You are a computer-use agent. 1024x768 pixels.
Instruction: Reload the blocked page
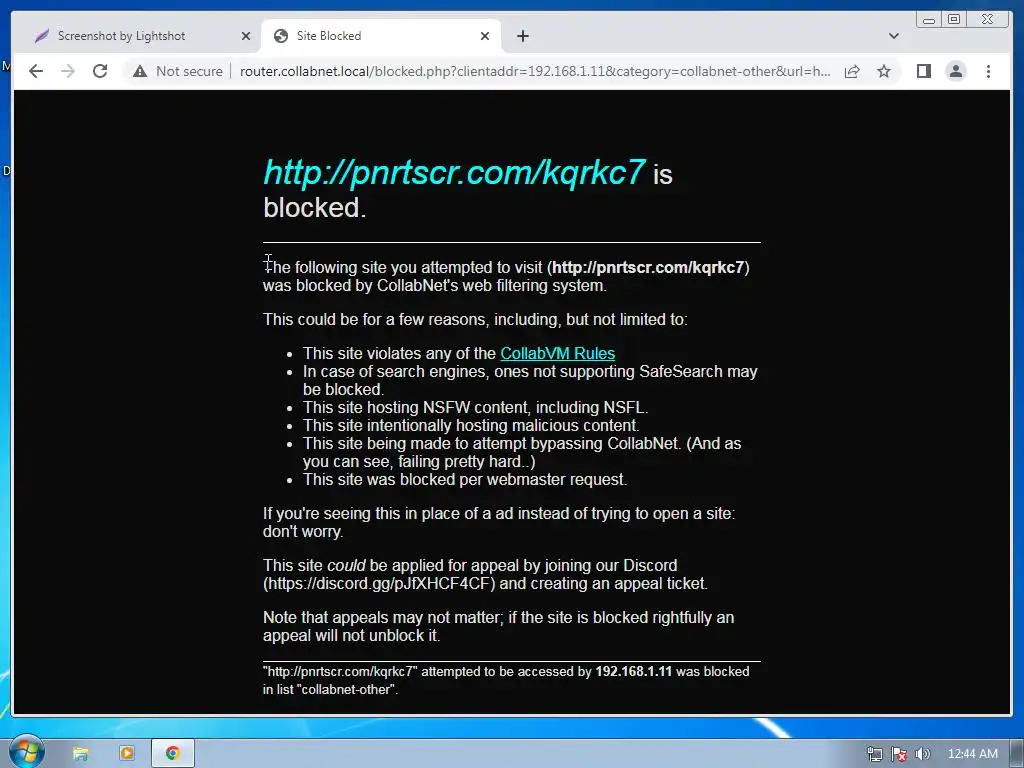100,71
